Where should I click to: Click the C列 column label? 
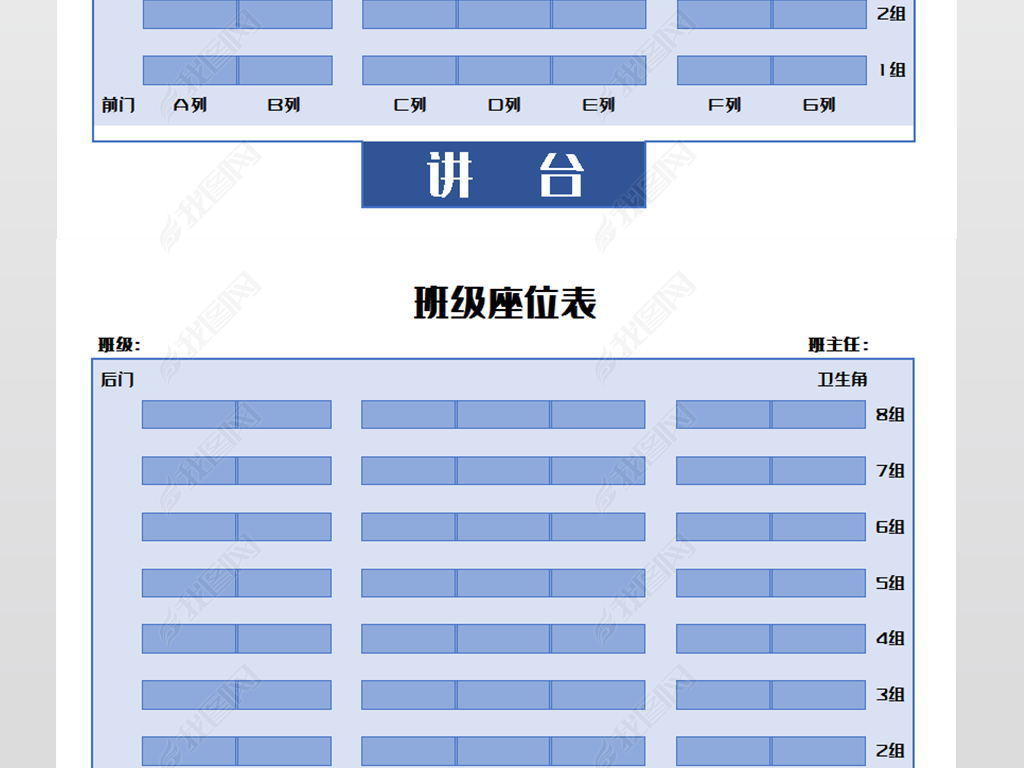coord(410,105)
